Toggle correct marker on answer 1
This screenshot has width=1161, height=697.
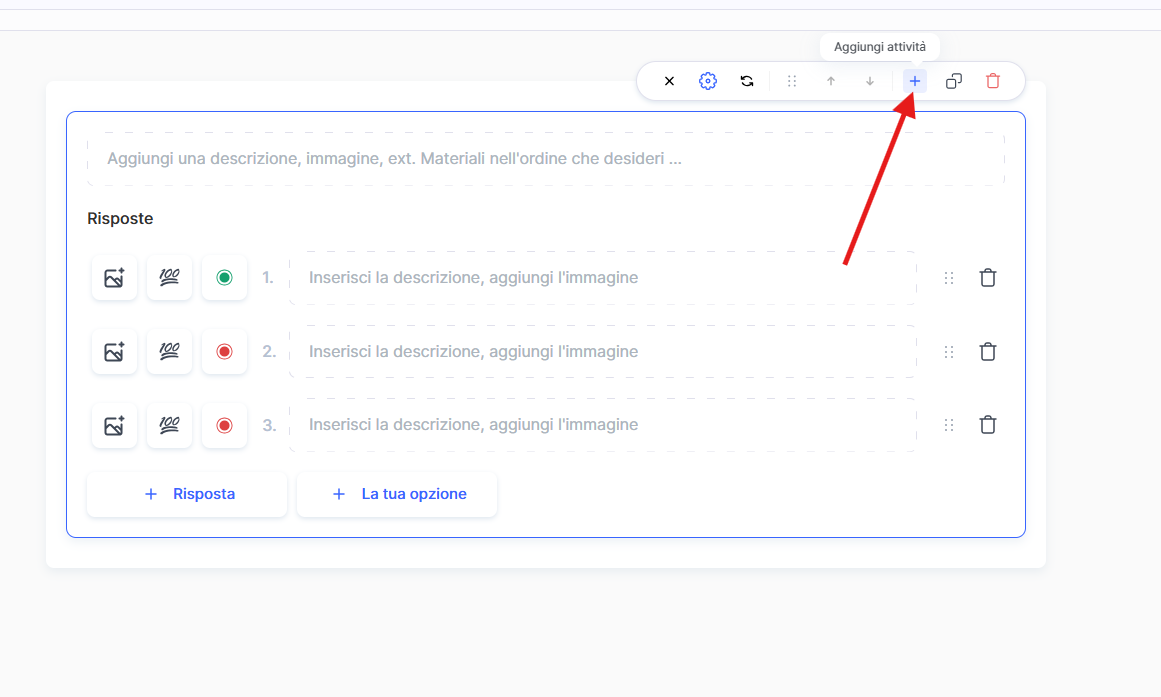point(224,278)
